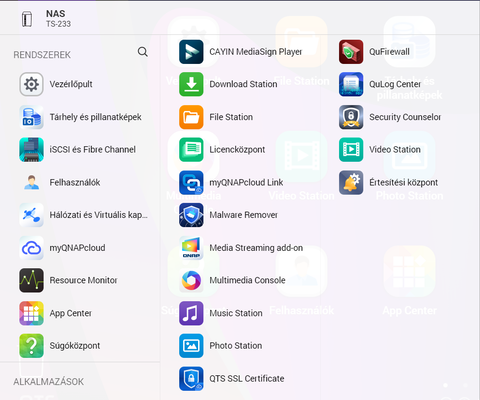Select the QuFirewall label

coord(389,52)
